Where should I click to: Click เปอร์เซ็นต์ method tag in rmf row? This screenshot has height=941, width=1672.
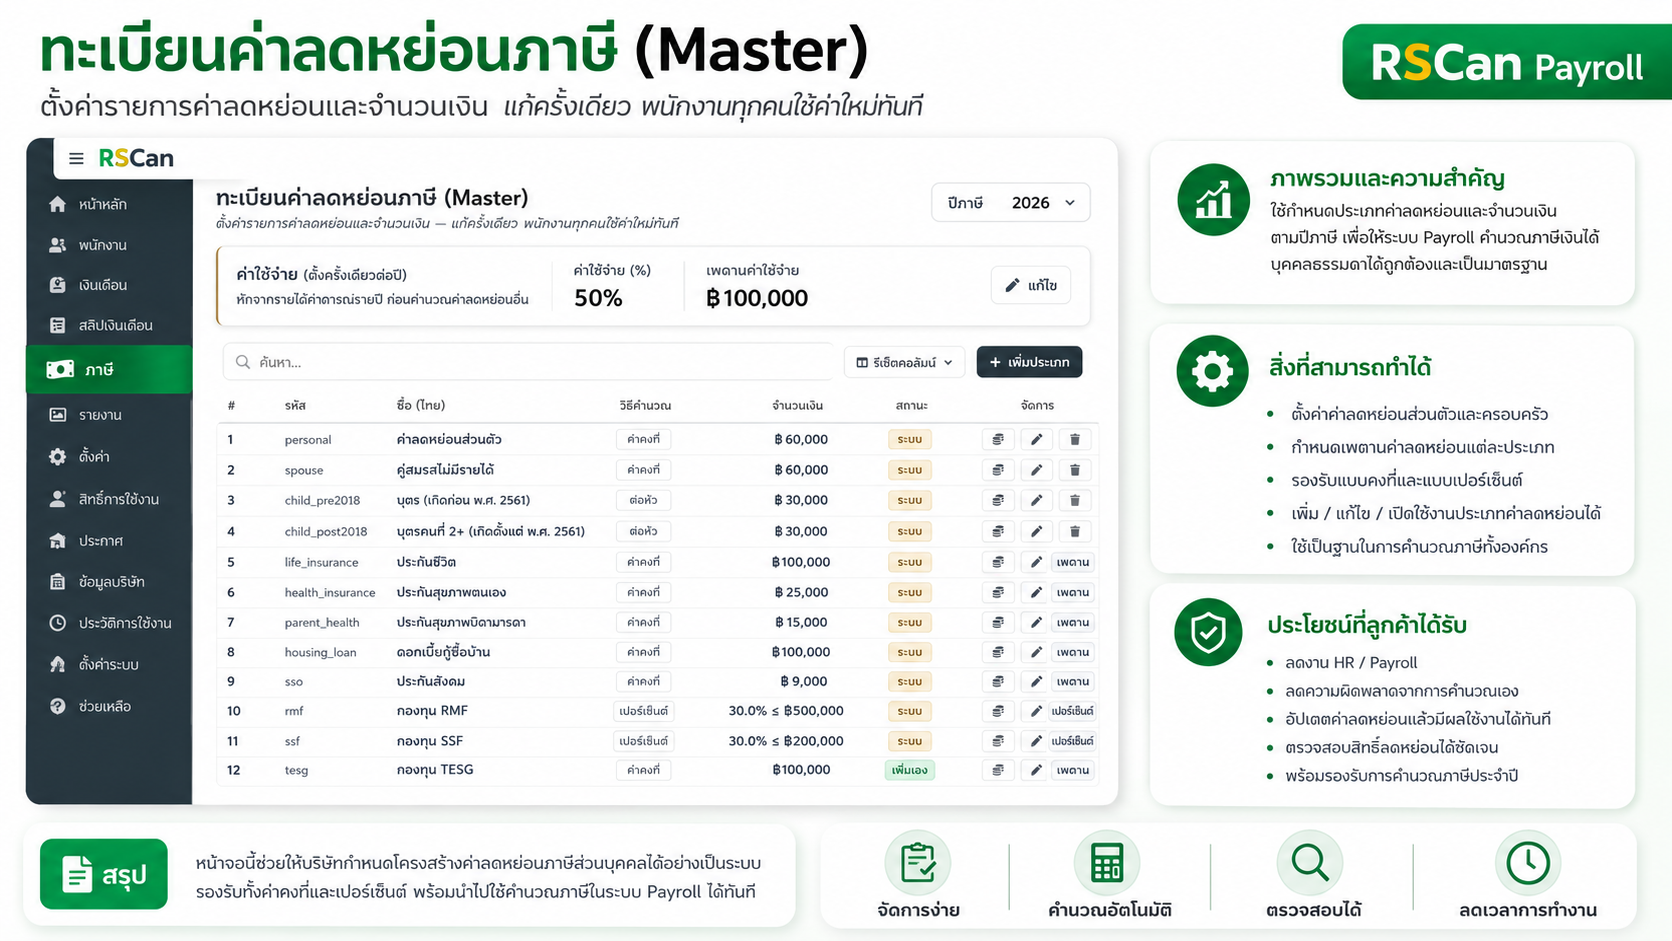coord(643,711)
